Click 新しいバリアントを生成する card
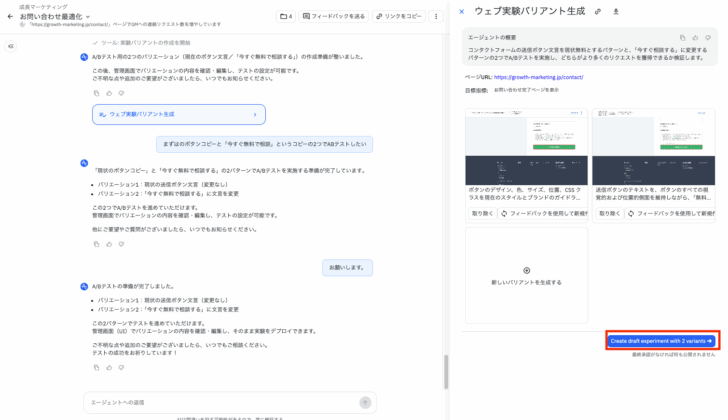Image resolution: width=728 pixels, height=420 pixels. coord(526,275)
